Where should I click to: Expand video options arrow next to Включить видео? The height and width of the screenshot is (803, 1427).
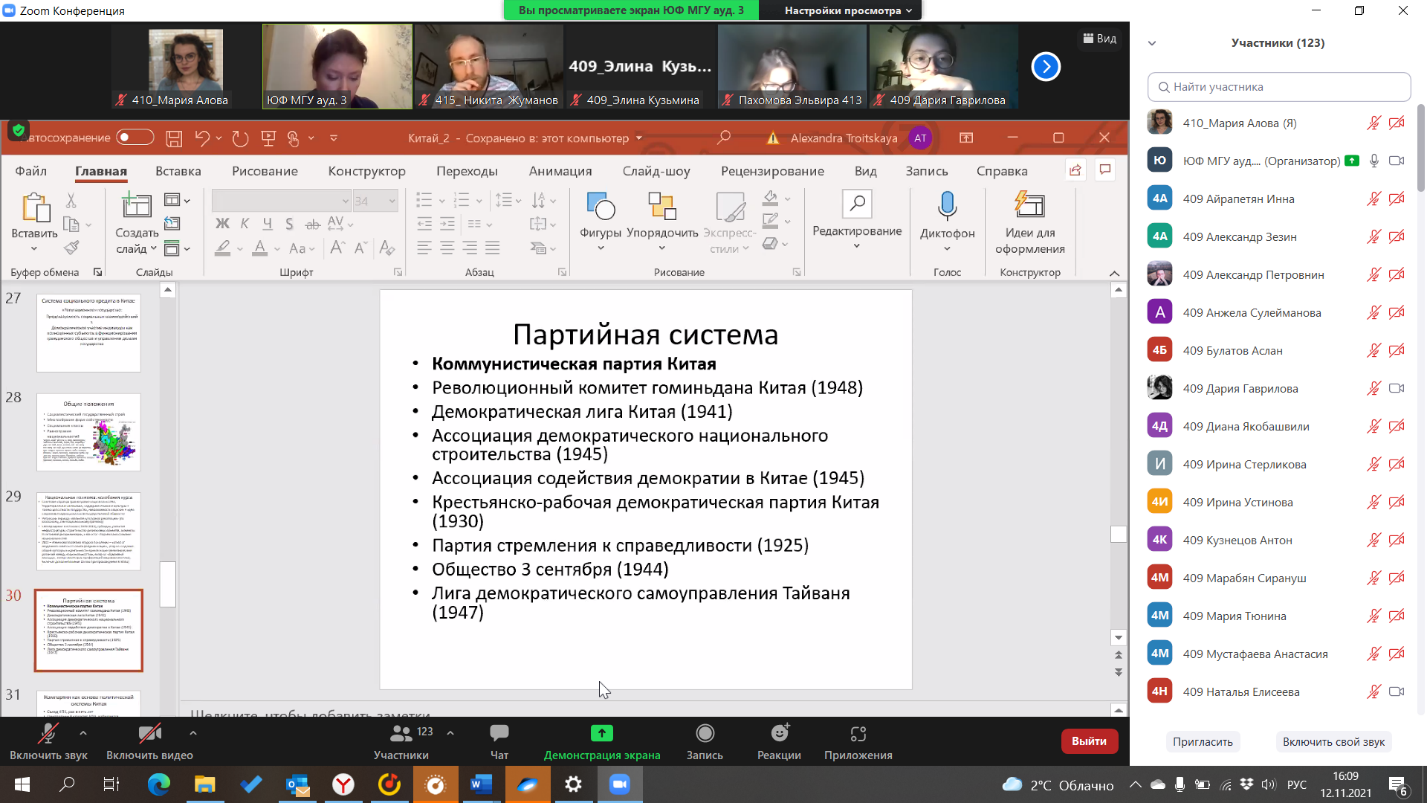click(x=193, y=733)
